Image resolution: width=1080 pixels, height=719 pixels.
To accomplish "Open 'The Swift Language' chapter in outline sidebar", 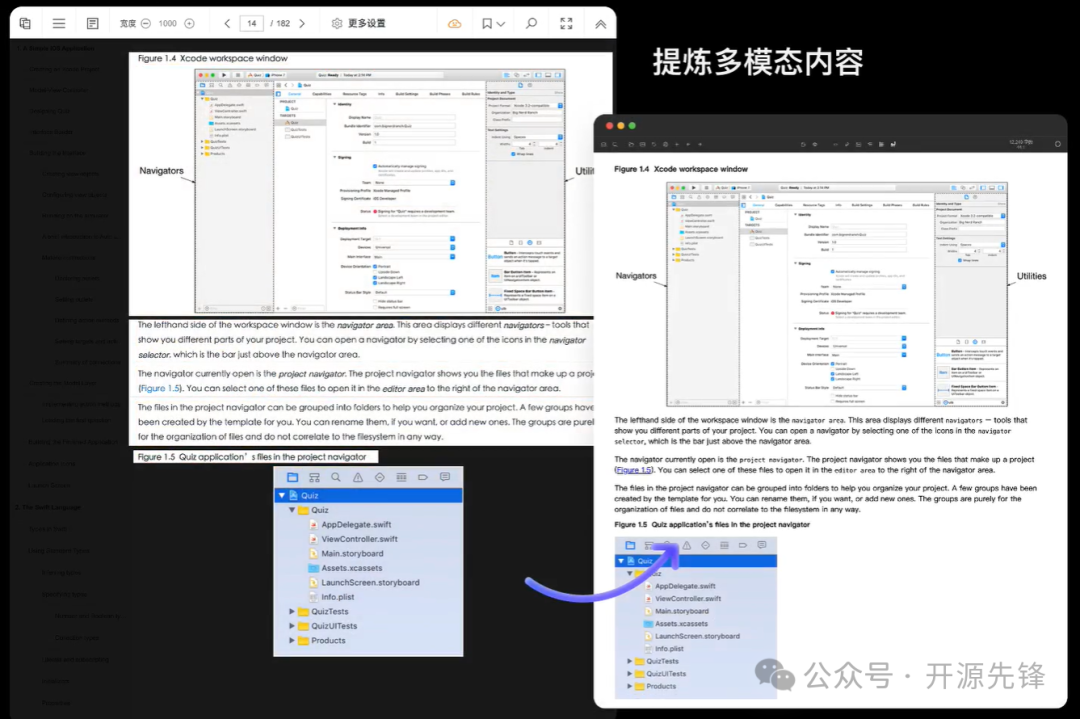I will [x=48, y=507].
